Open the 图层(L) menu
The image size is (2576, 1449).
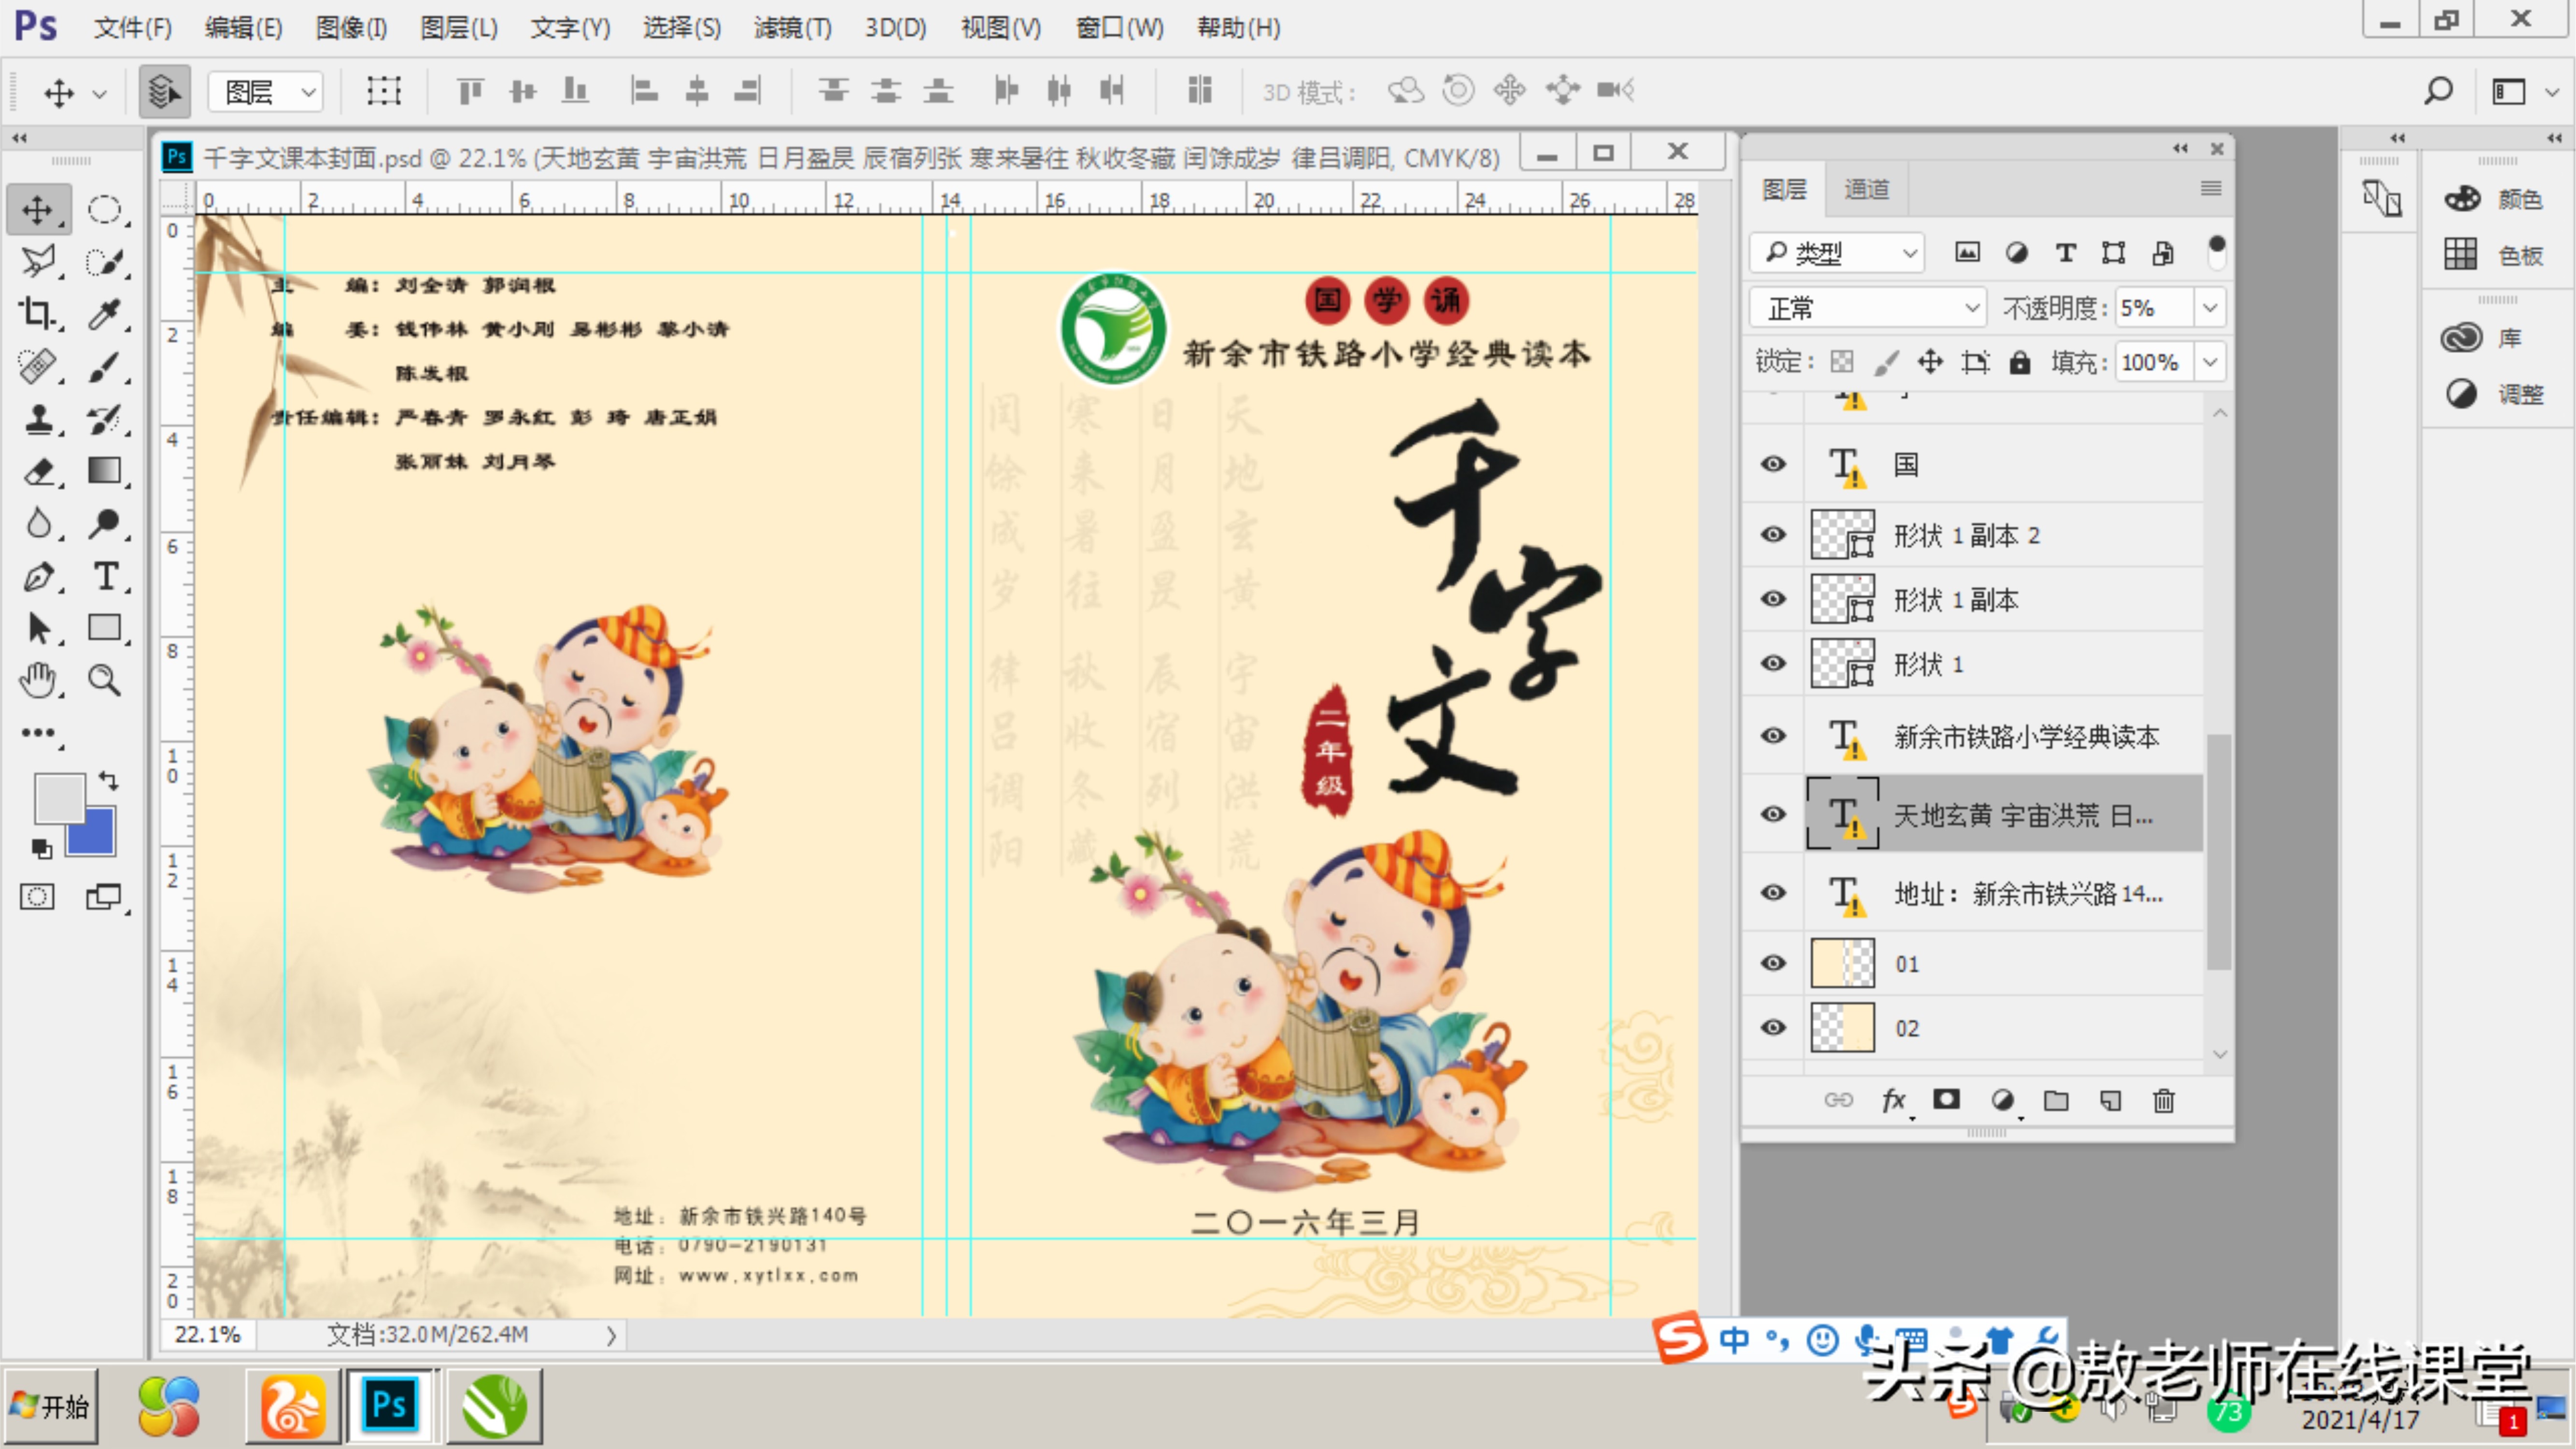coord(459,28)
